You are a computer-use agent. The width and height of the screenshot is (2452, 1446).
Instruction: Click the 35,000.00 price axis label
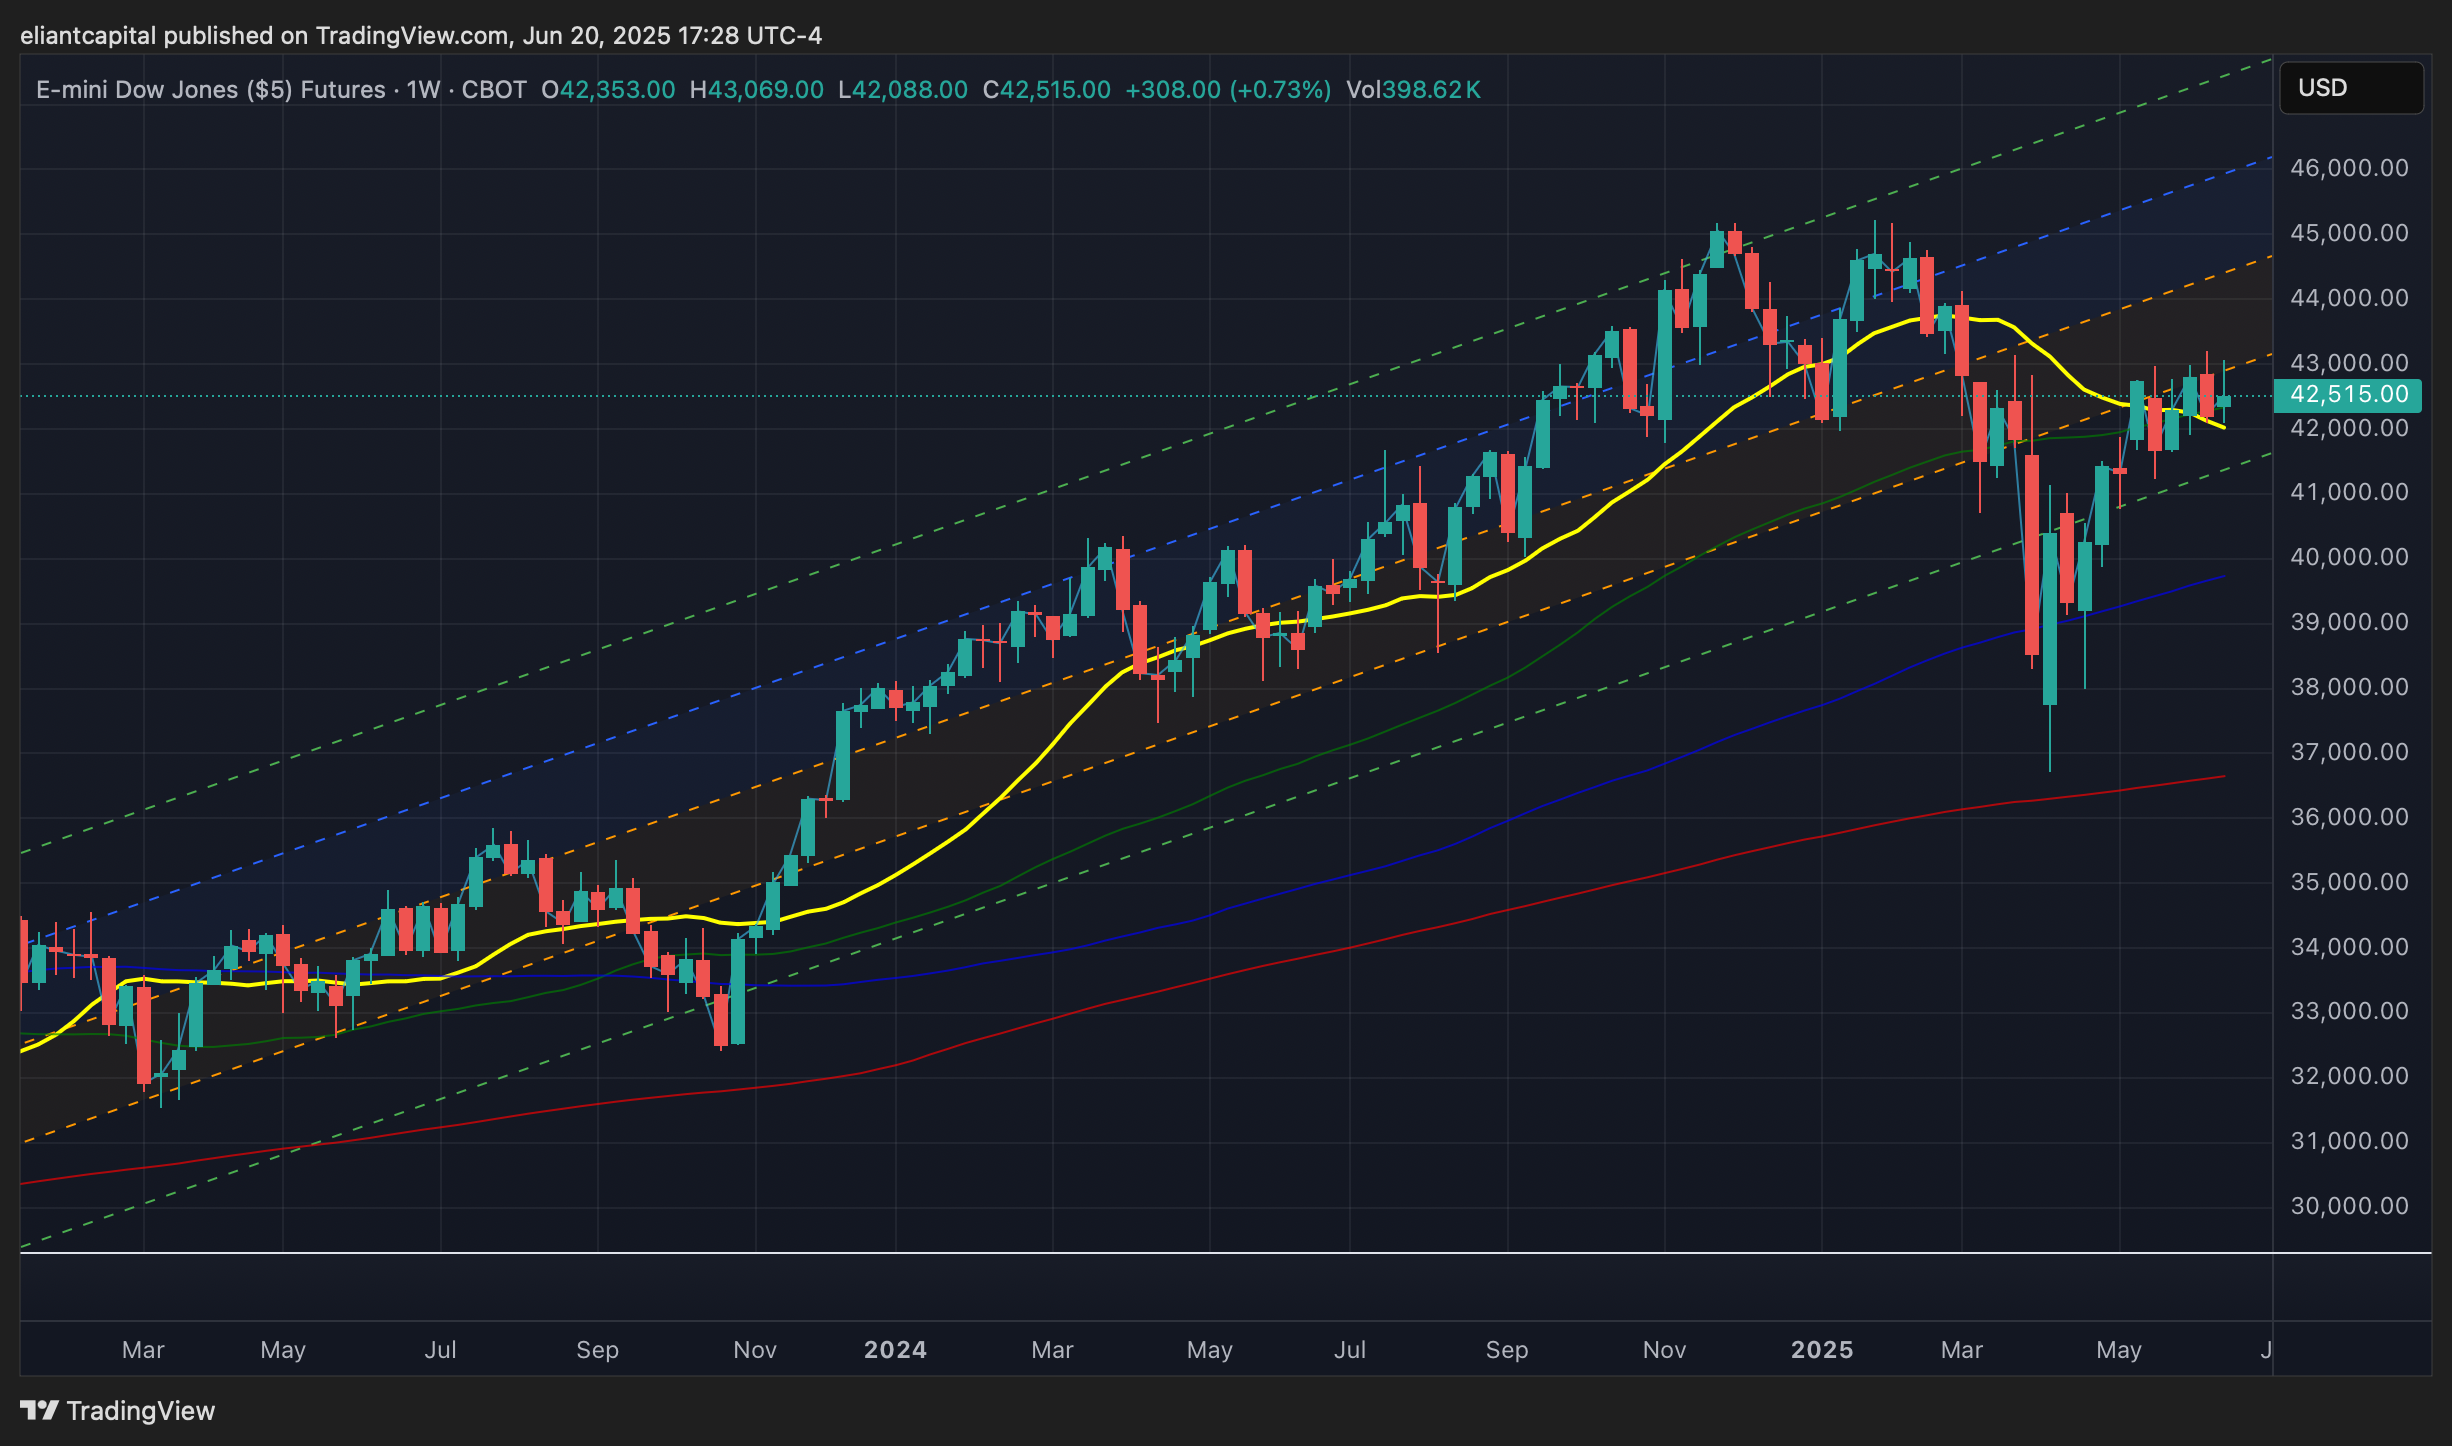pyautogui.click(x=2349, y=882)
